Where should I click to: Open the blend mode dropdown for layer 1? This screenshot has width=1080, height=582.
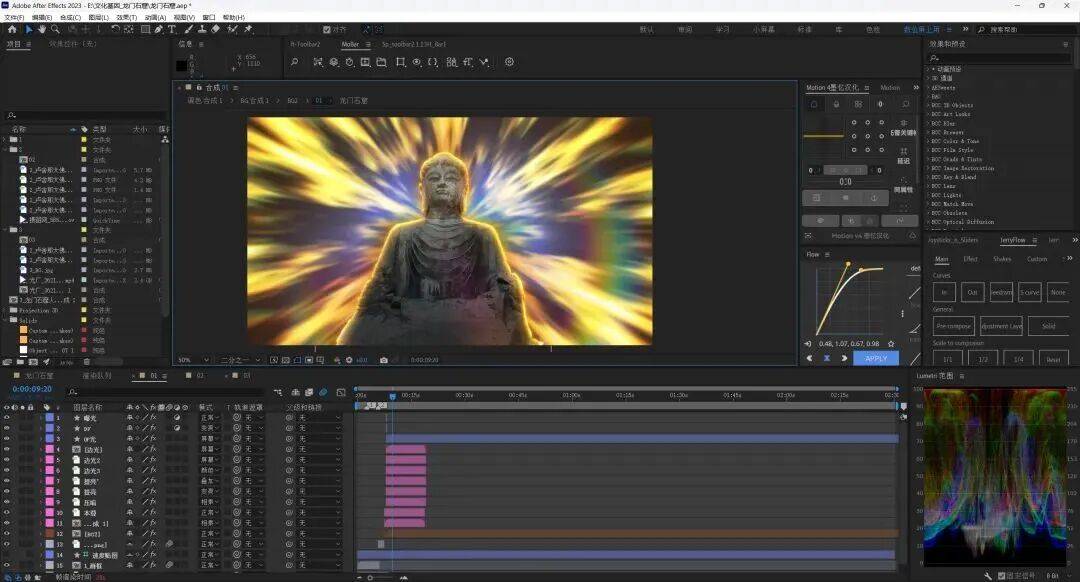[x=208, y=417]
